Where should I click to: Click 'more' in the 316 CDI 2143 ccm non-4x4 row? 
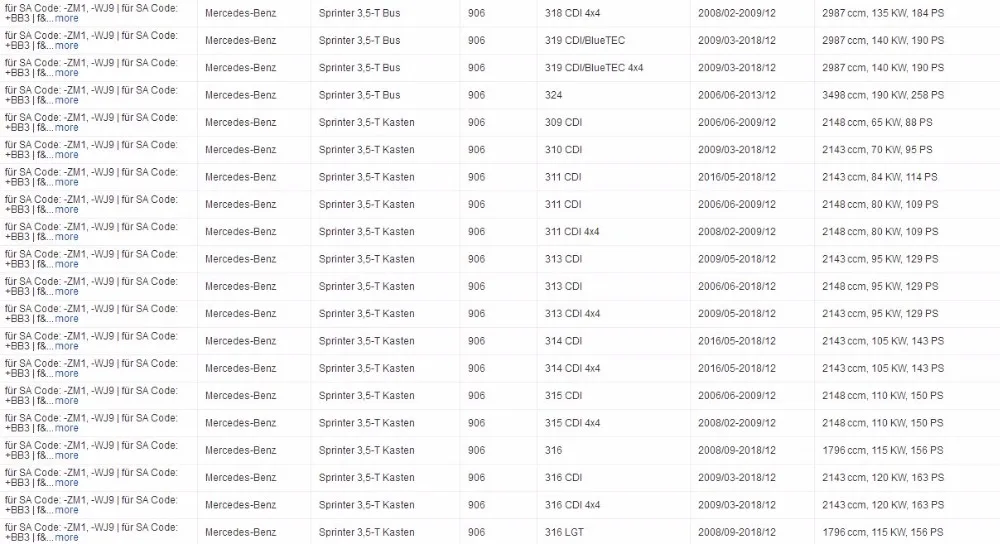point(66,483)
